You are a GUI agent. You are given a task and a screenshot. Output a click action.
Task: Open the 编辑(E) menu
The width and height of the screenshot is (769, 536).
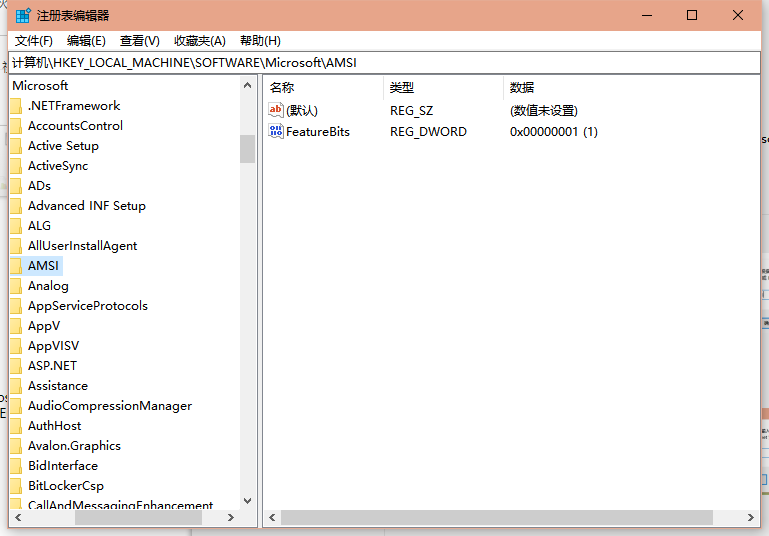(x=86, y=41)
